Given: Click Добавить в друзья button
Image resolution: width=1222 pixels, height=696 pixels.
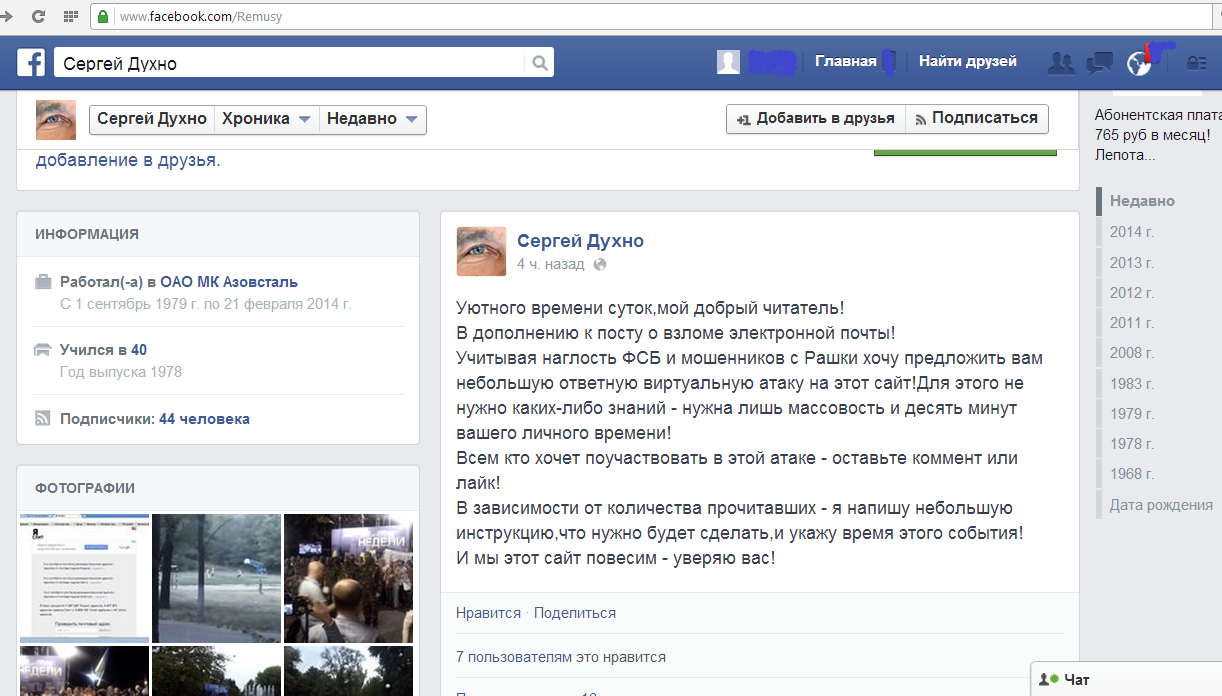Looking at the screenshot, I should tap(816, 118).
